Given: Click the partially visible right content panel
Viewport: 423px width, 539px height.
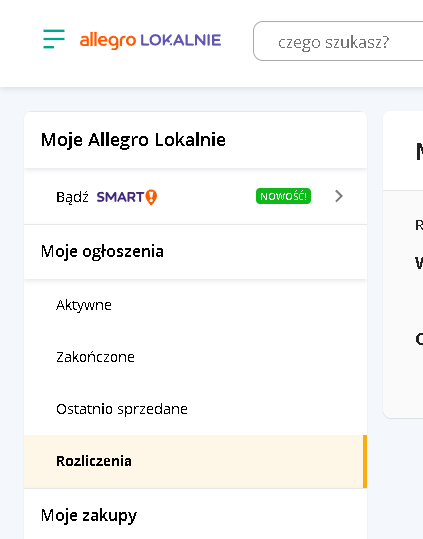Looking at the screenshot, I should pyautogui.click(x=403, y=265).
